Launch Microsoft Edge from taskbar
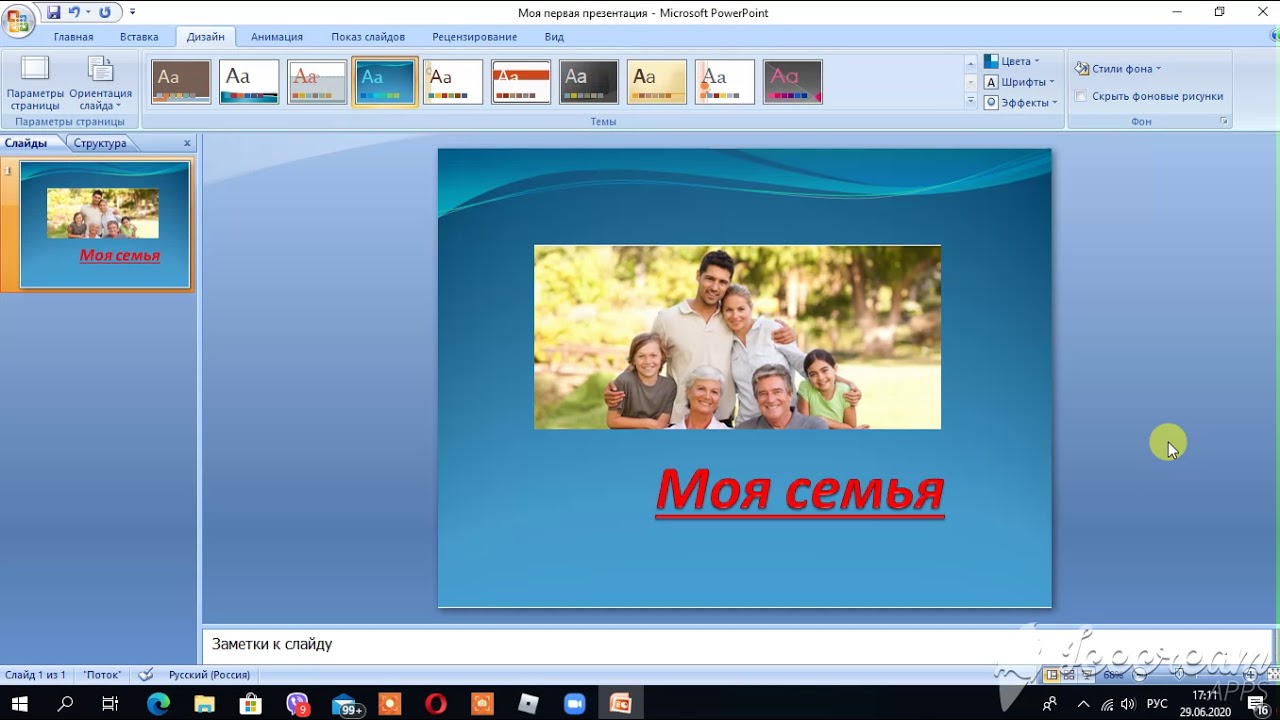 (158, 704)
